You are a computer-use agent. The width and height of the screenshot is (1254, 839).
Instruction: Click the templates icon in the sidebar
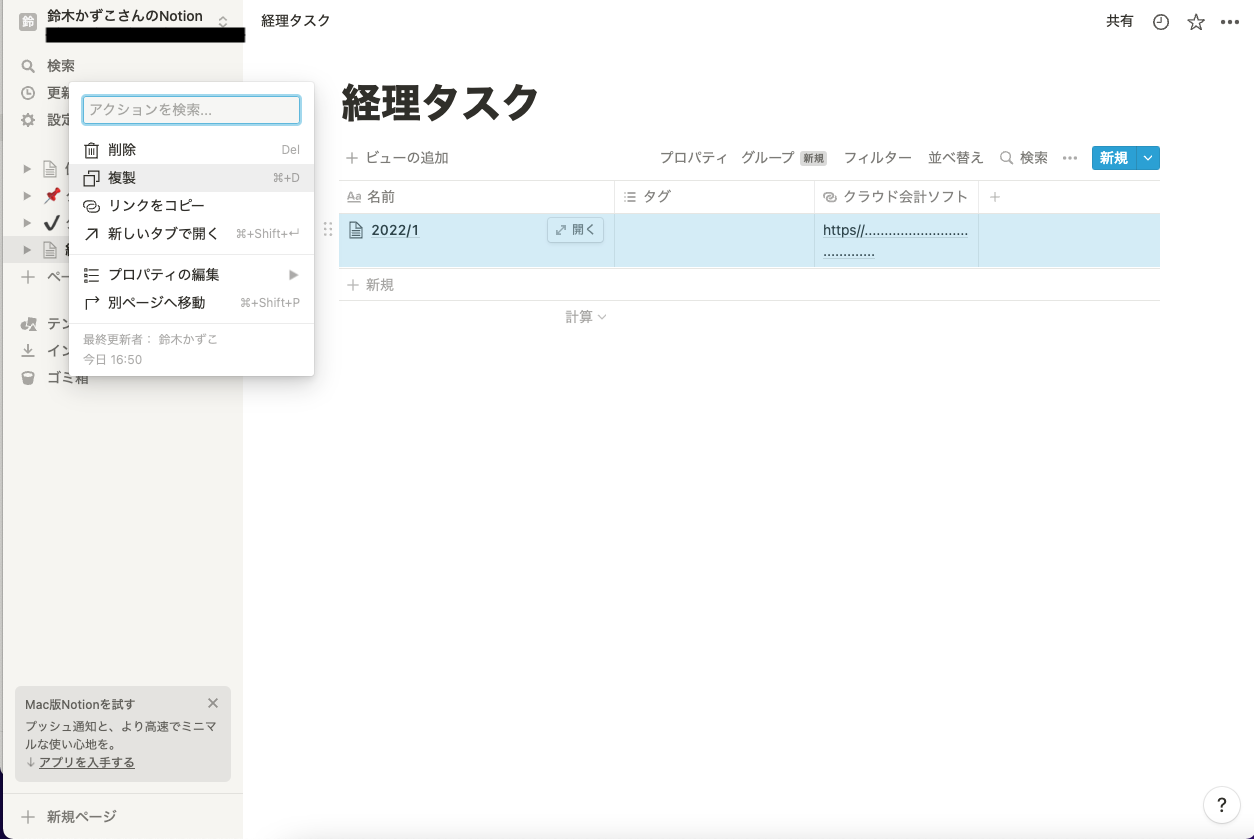point(28,324)
